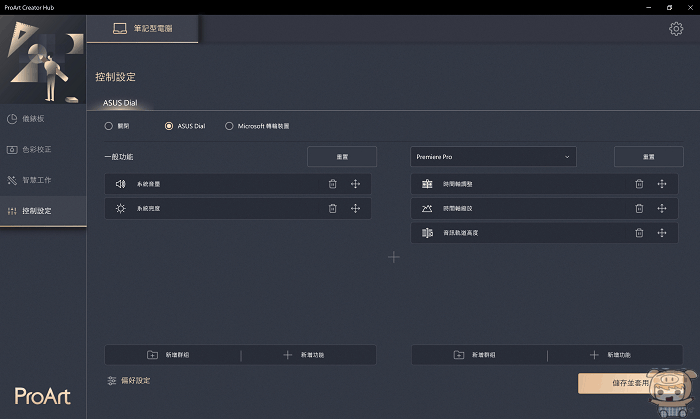Click the move handle on 時間軸調整 row
This screenshot has height=419, width=700.
coord(662,184)
